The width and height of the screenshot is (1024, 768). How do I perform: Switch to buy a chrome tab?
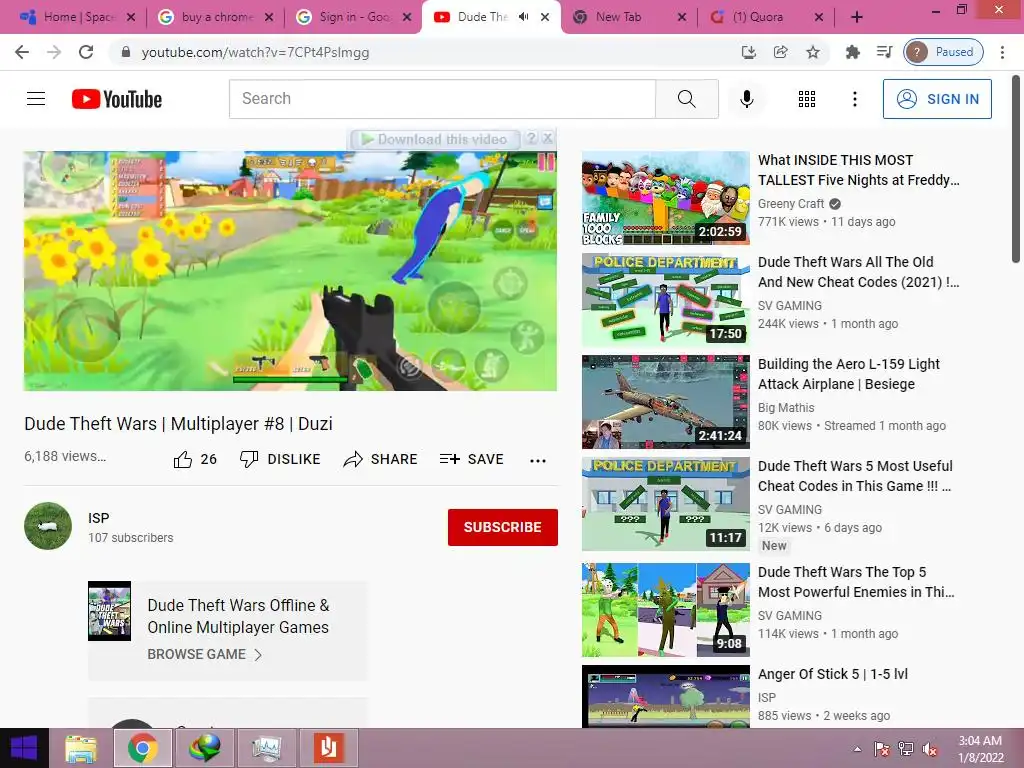coord(216,17)
